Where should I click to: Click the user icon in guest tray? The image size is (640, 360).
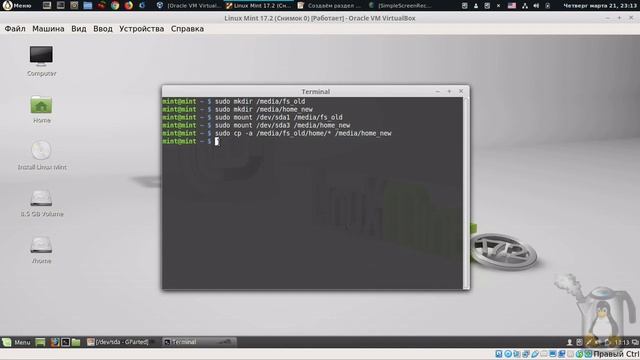click(569, 342)
